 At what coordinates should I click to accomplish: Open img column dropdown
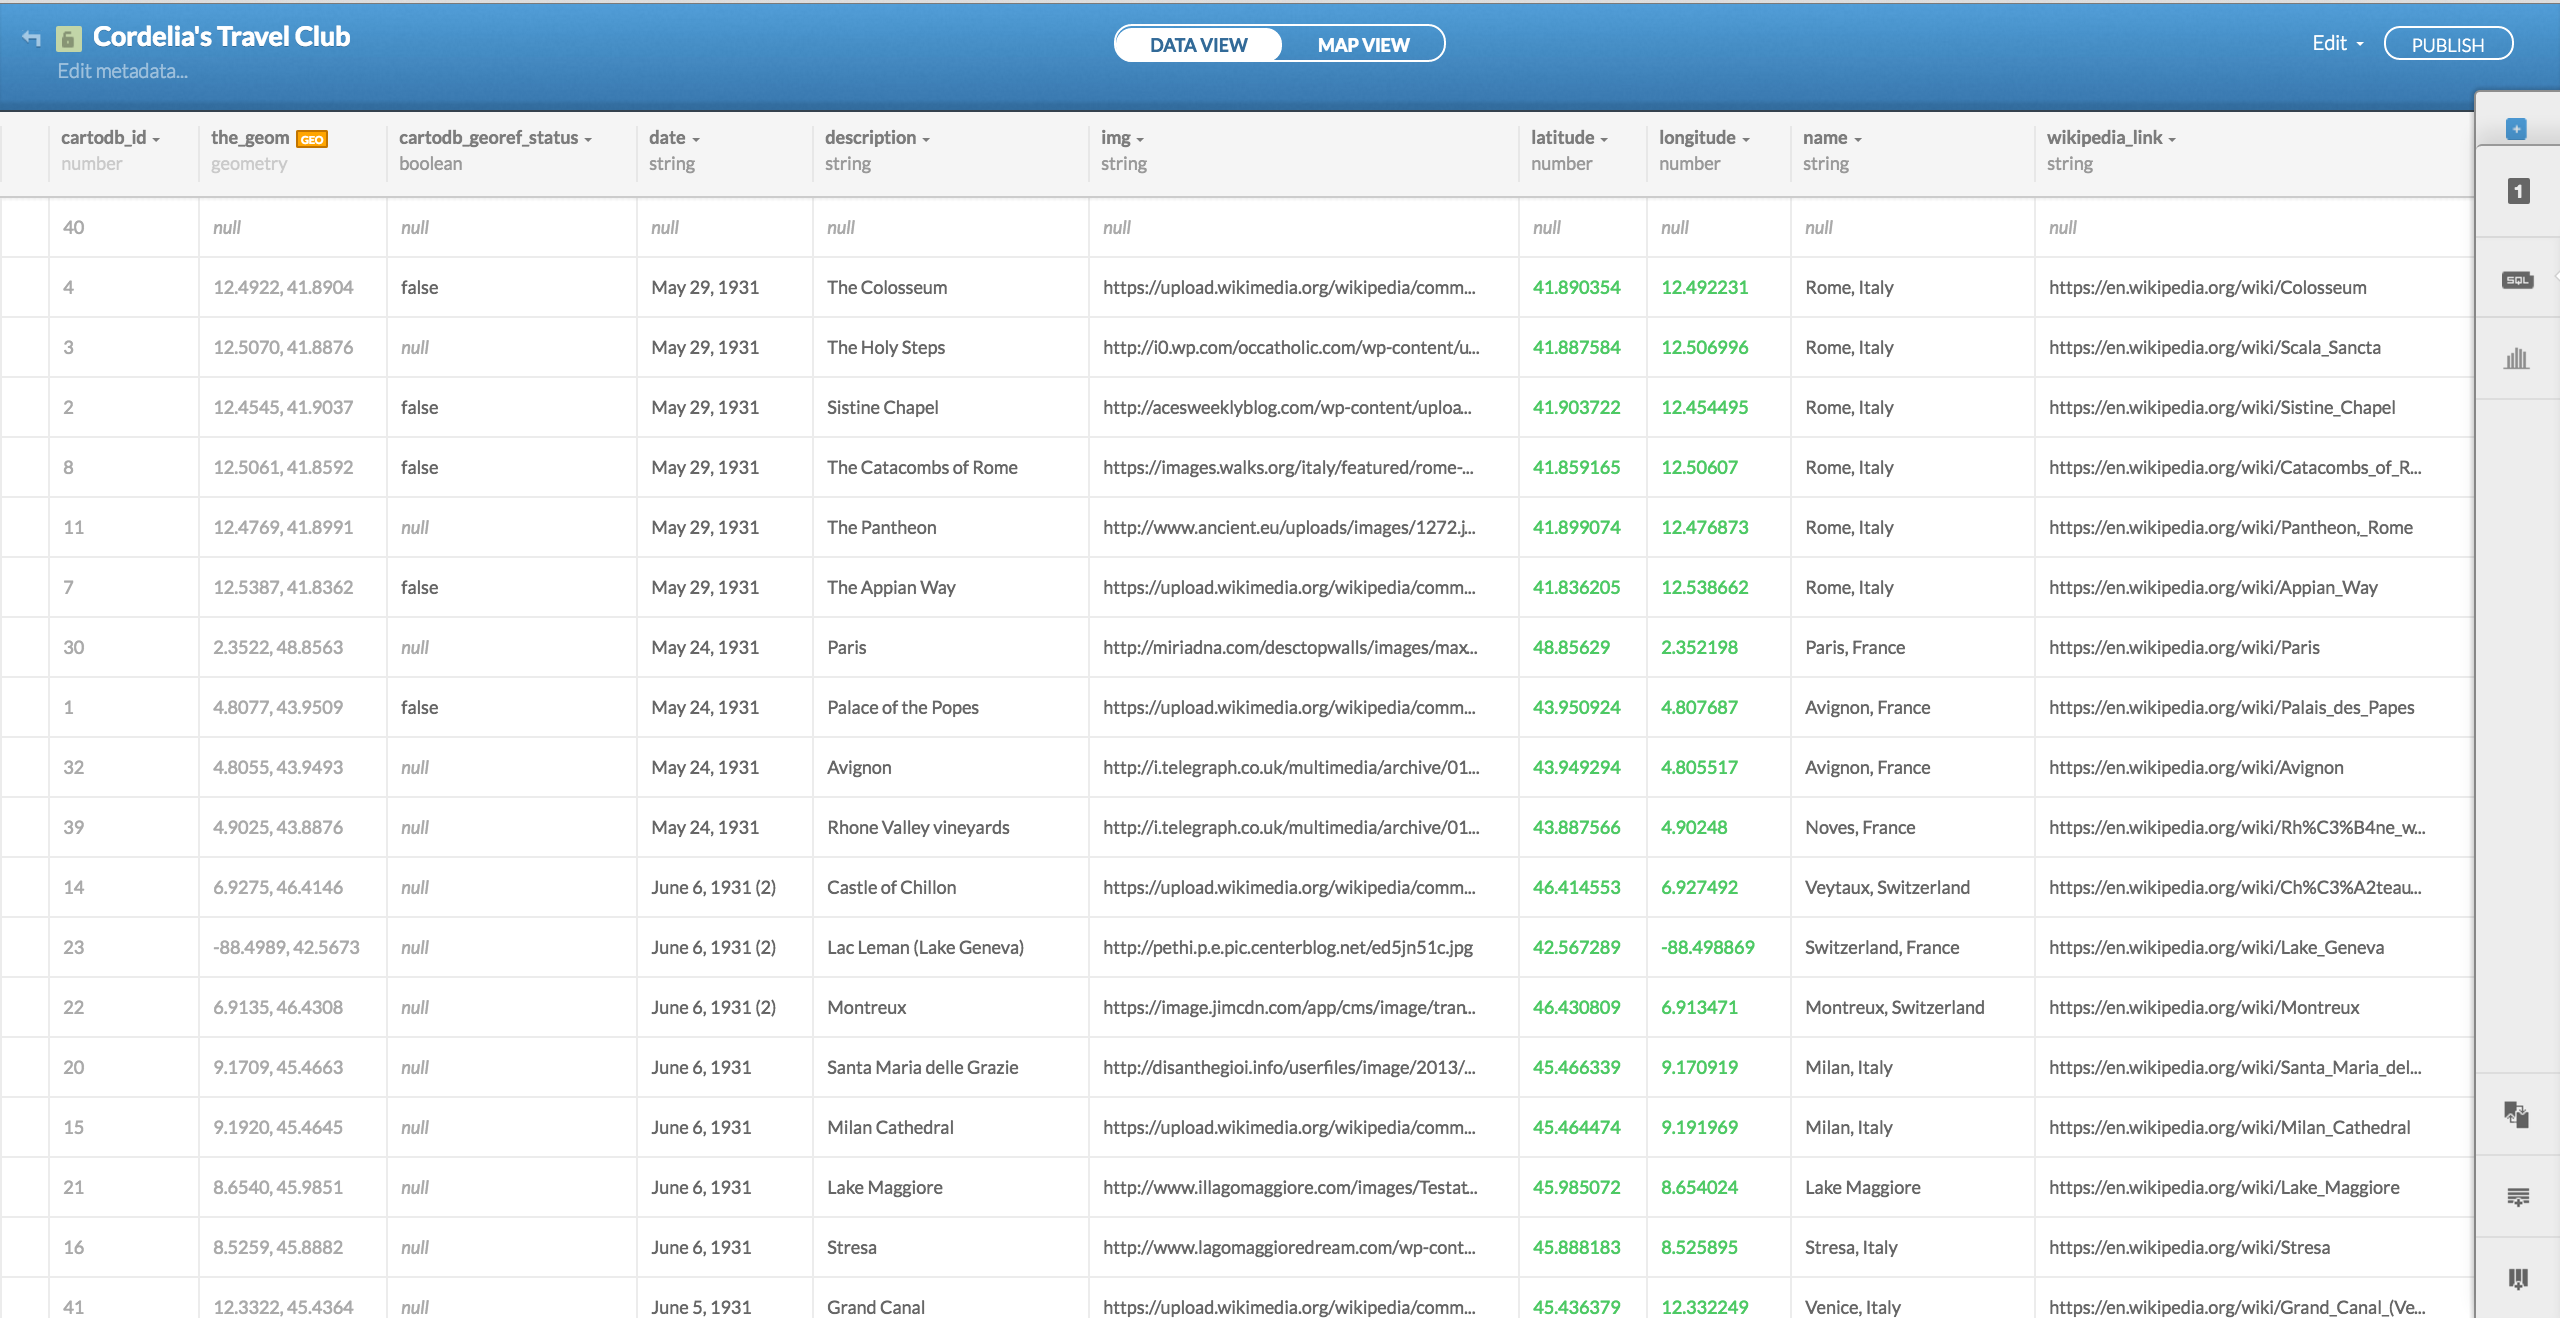click(1140, 140)
